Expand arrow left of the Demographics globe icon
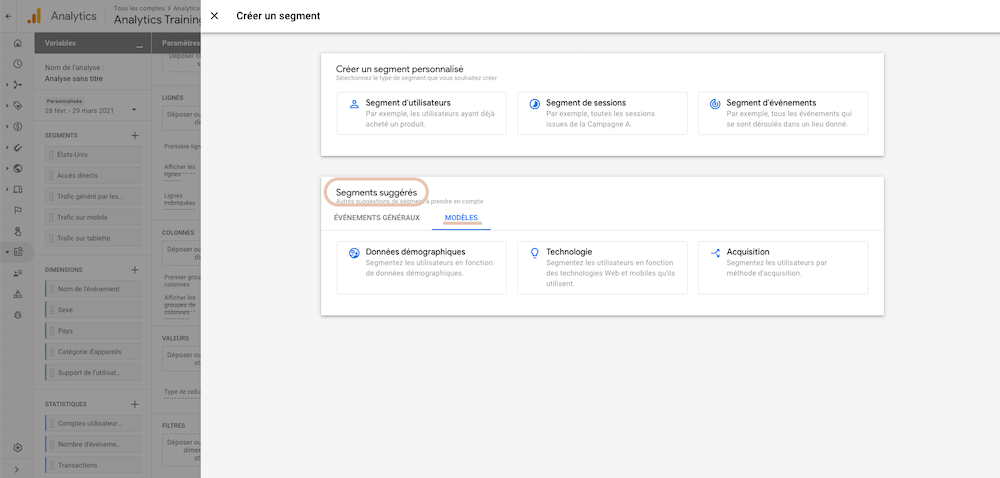 point(7,168)
